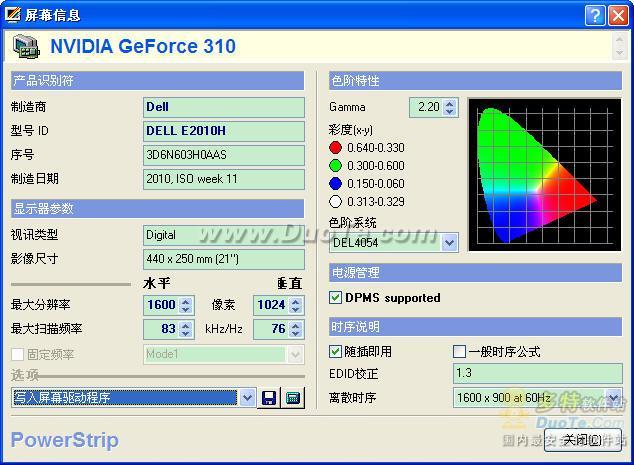Click the blue chromaticity color circle

[335, 184]
